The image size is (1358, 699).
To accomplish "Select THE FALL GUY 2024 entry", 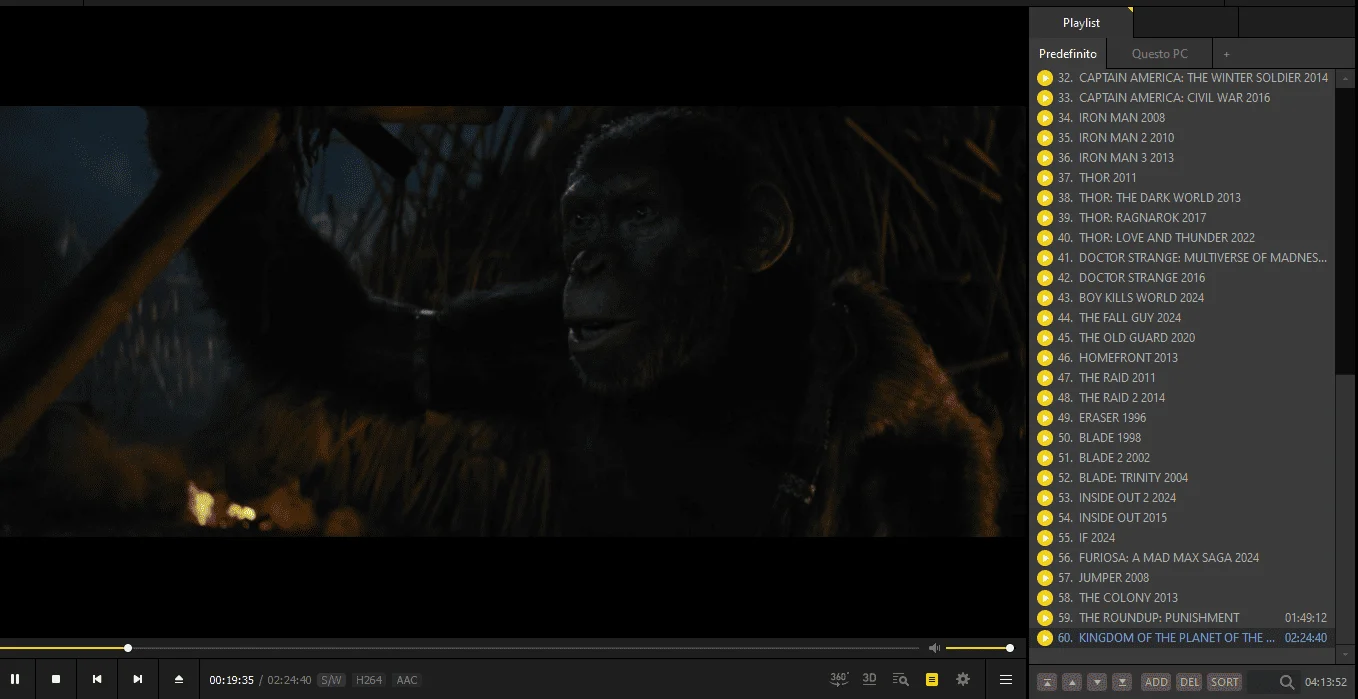I will pyautogui.click(x=1183, y=318).
